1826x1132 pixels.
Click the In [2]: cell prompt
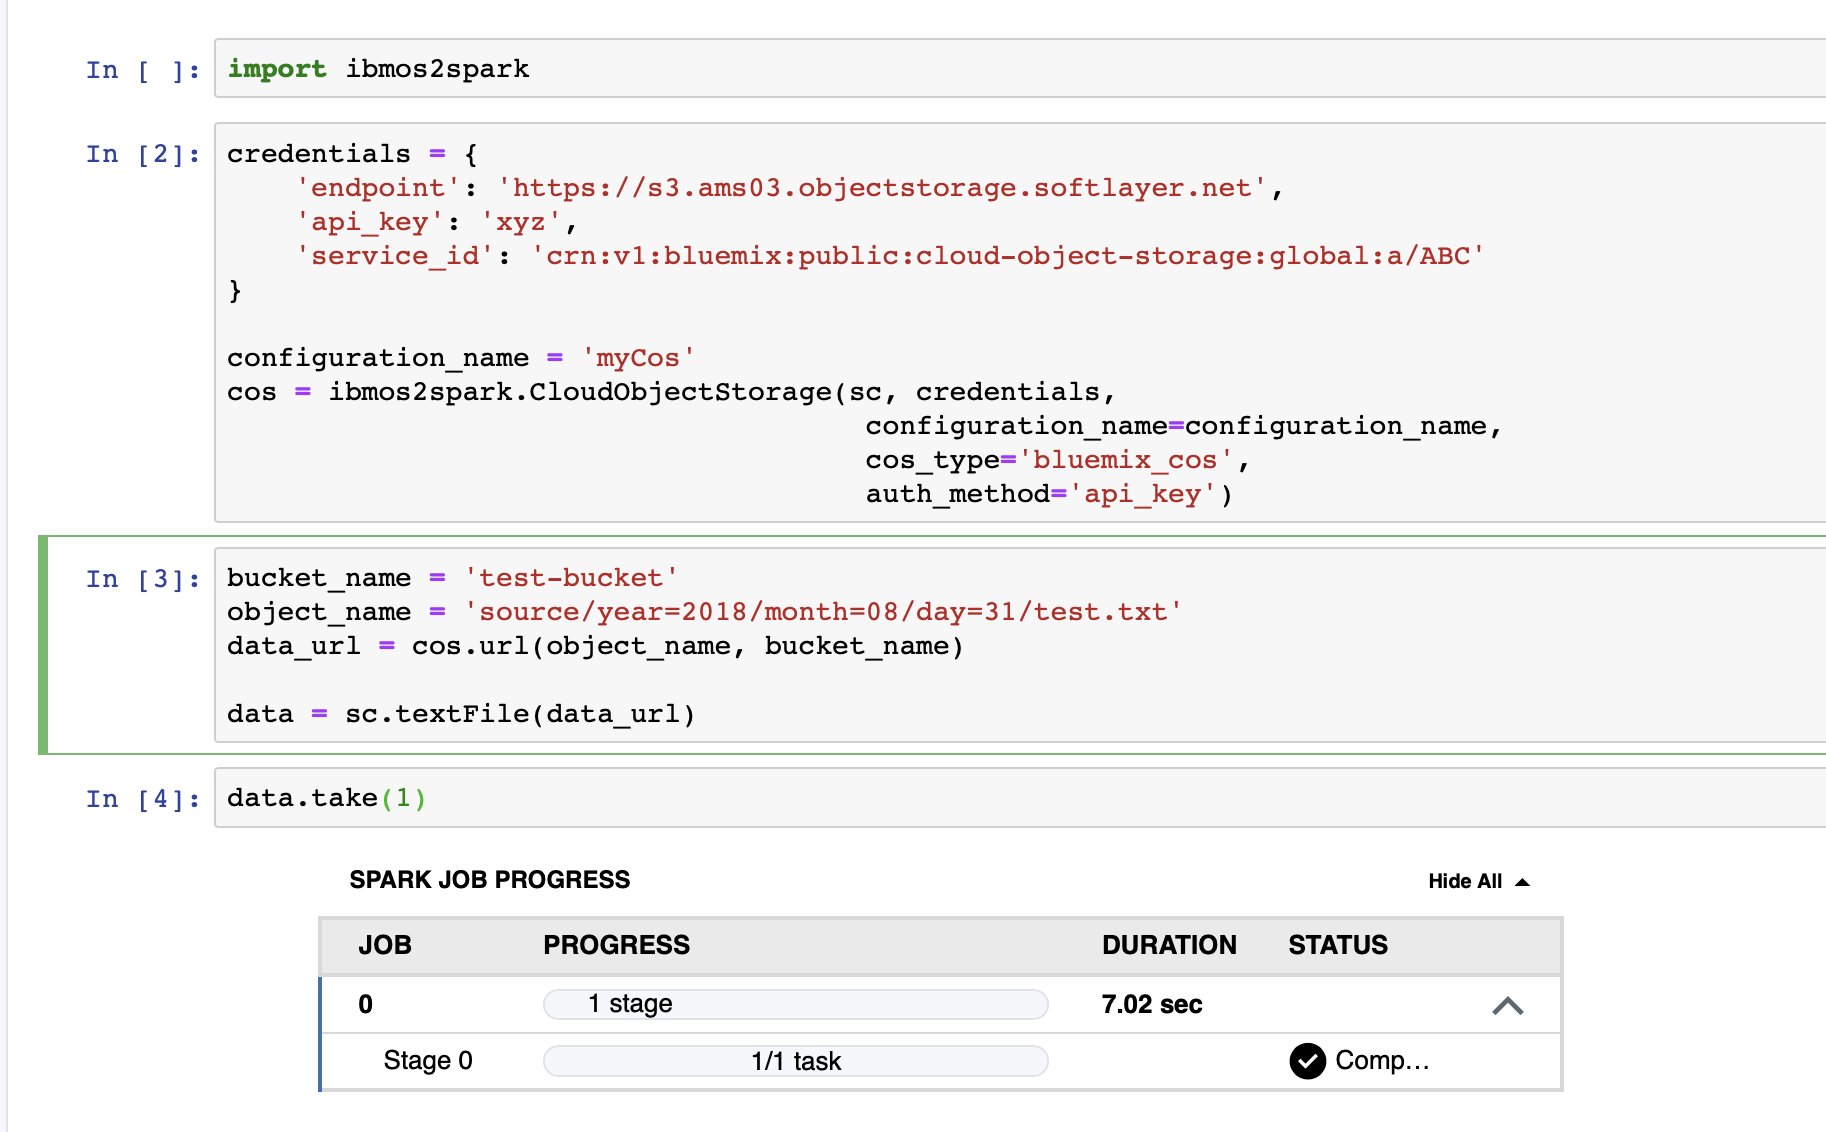click(143, 154)
